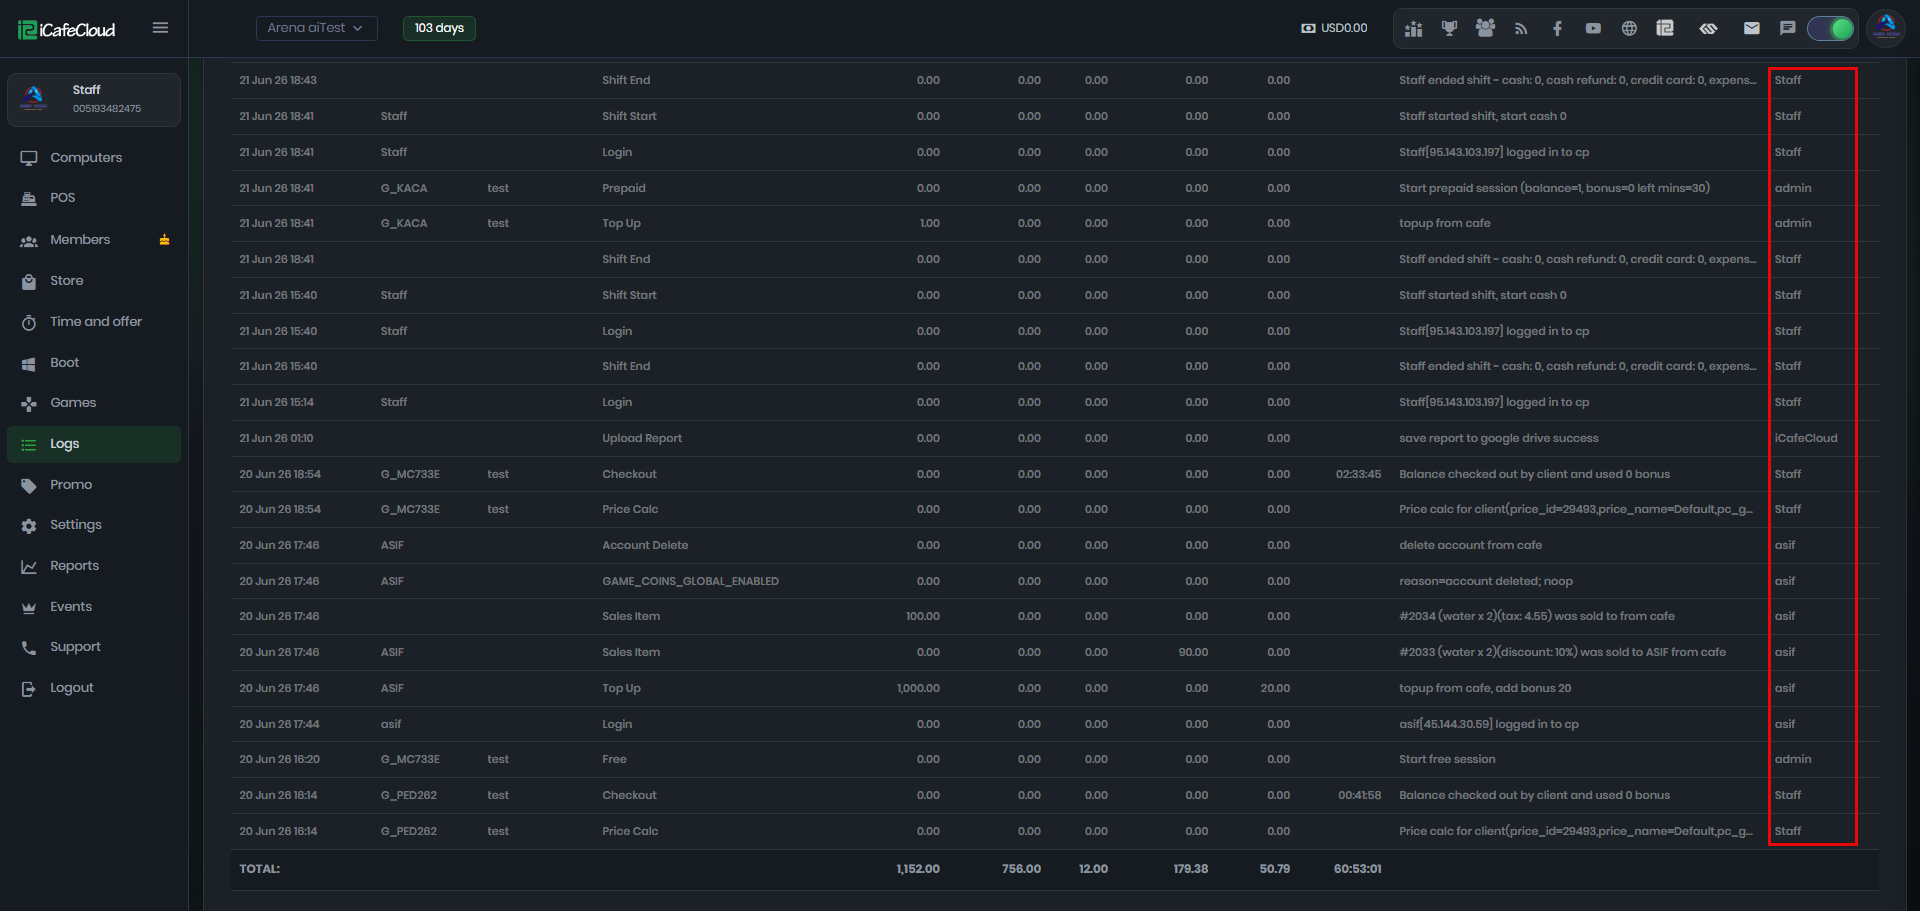Image resolution: width=1920 pixels, height=911 pixels.
Task: Click the Support label in sidebar
Action: (x=75, y=647)
